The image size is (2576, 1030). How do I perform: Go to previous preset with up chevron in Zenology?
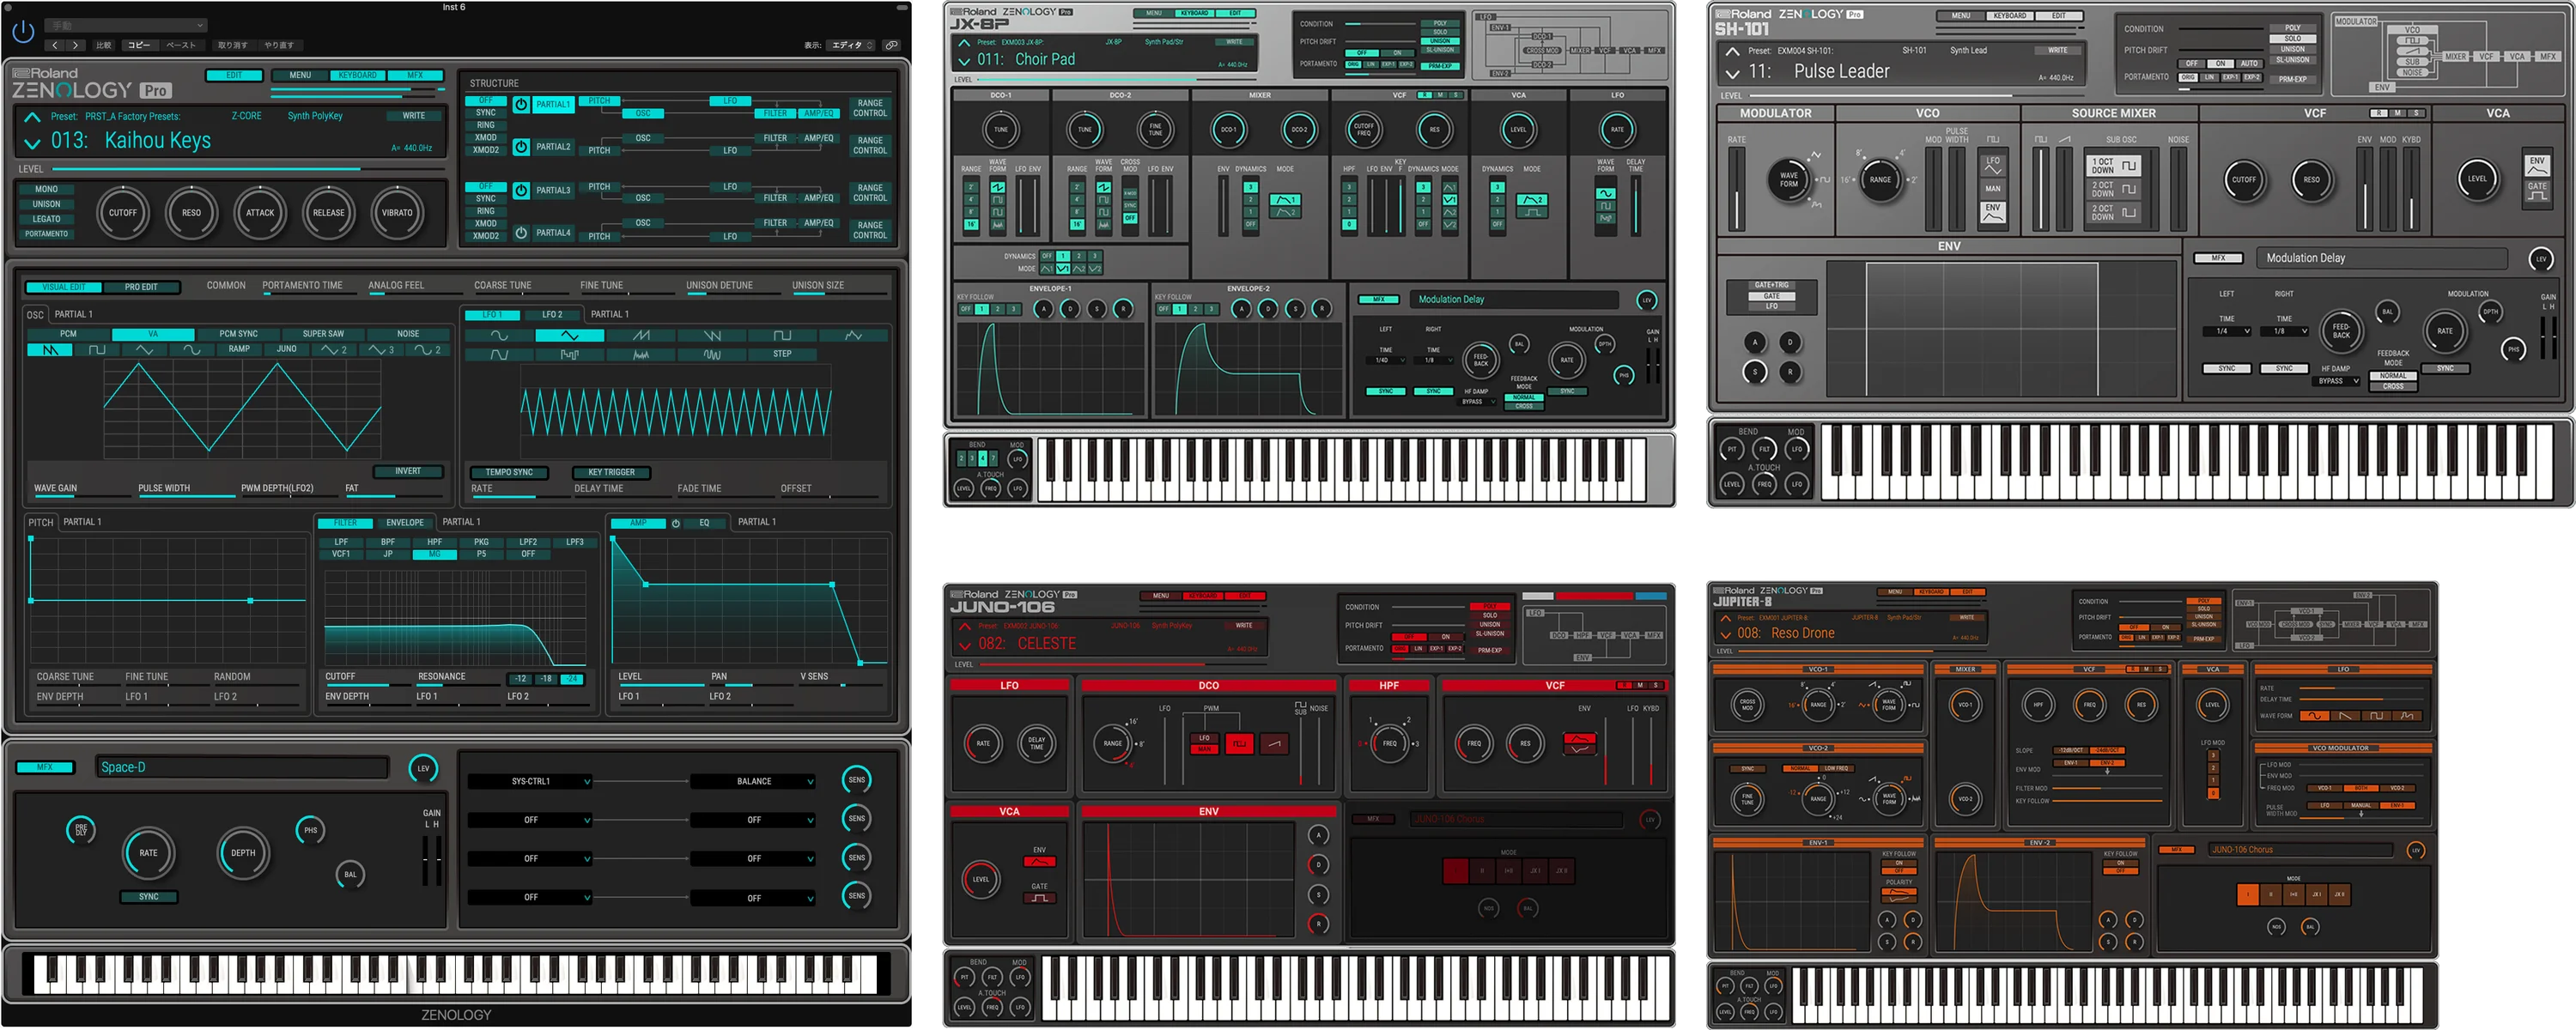point(32,117)
